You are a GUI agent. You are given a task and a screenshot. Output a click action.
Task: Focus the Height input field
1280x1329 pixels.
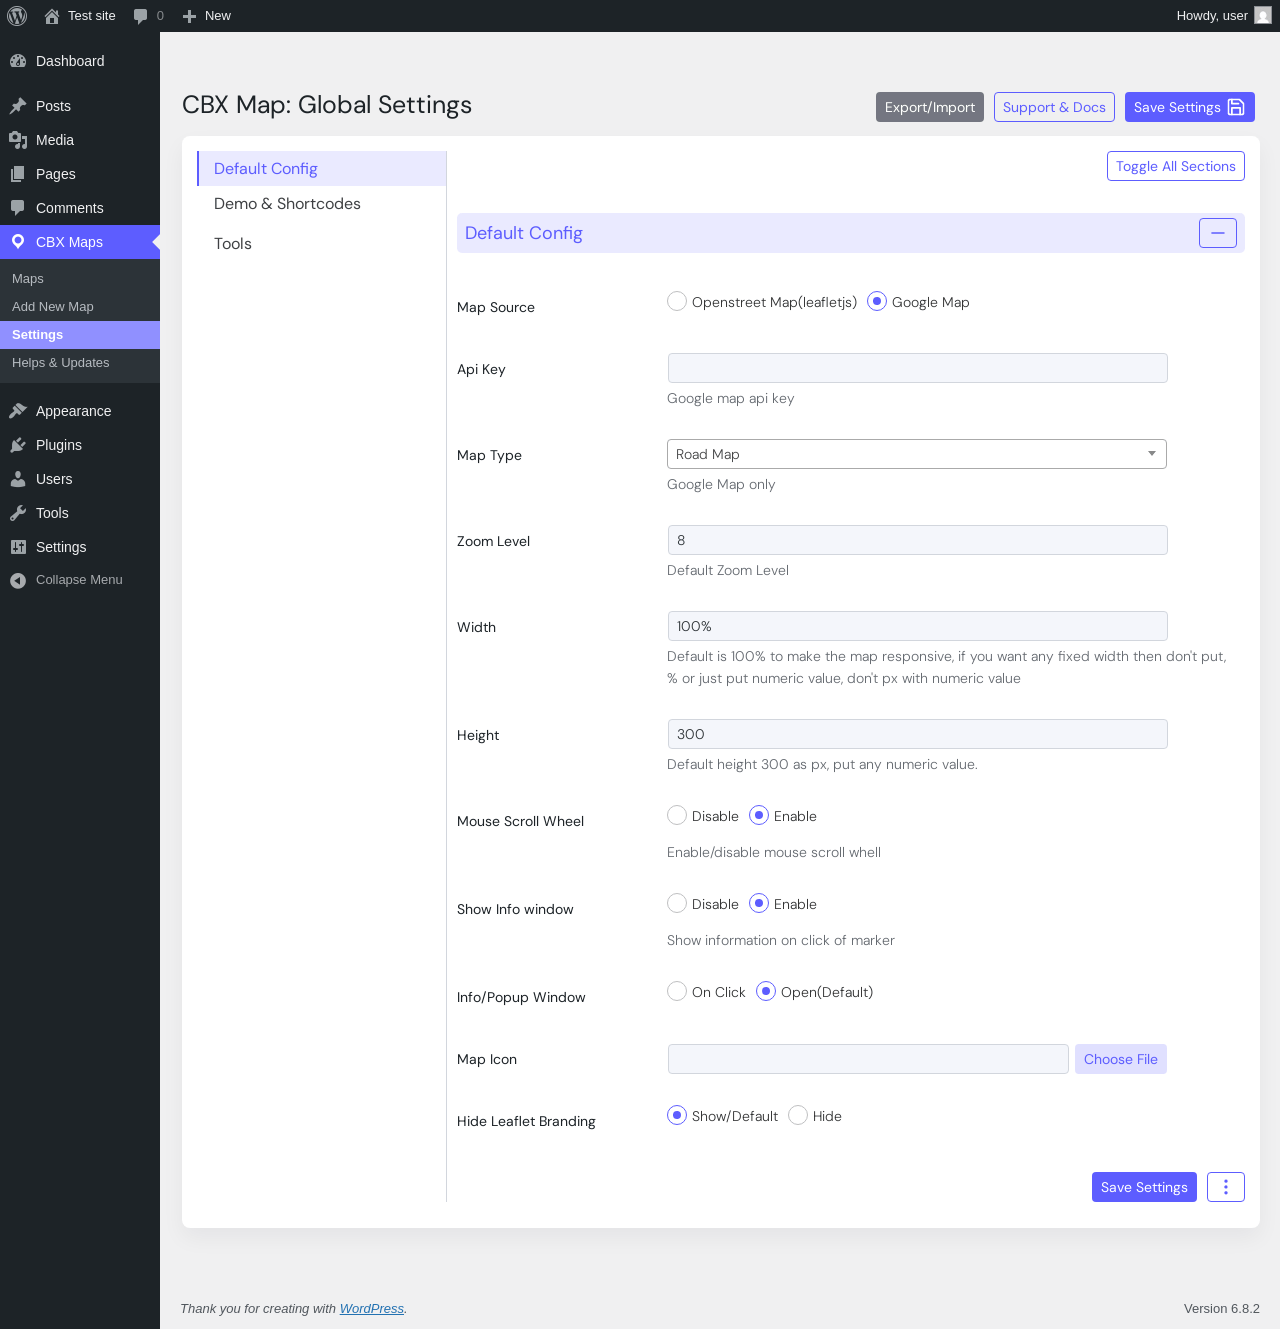coord(918,734)
